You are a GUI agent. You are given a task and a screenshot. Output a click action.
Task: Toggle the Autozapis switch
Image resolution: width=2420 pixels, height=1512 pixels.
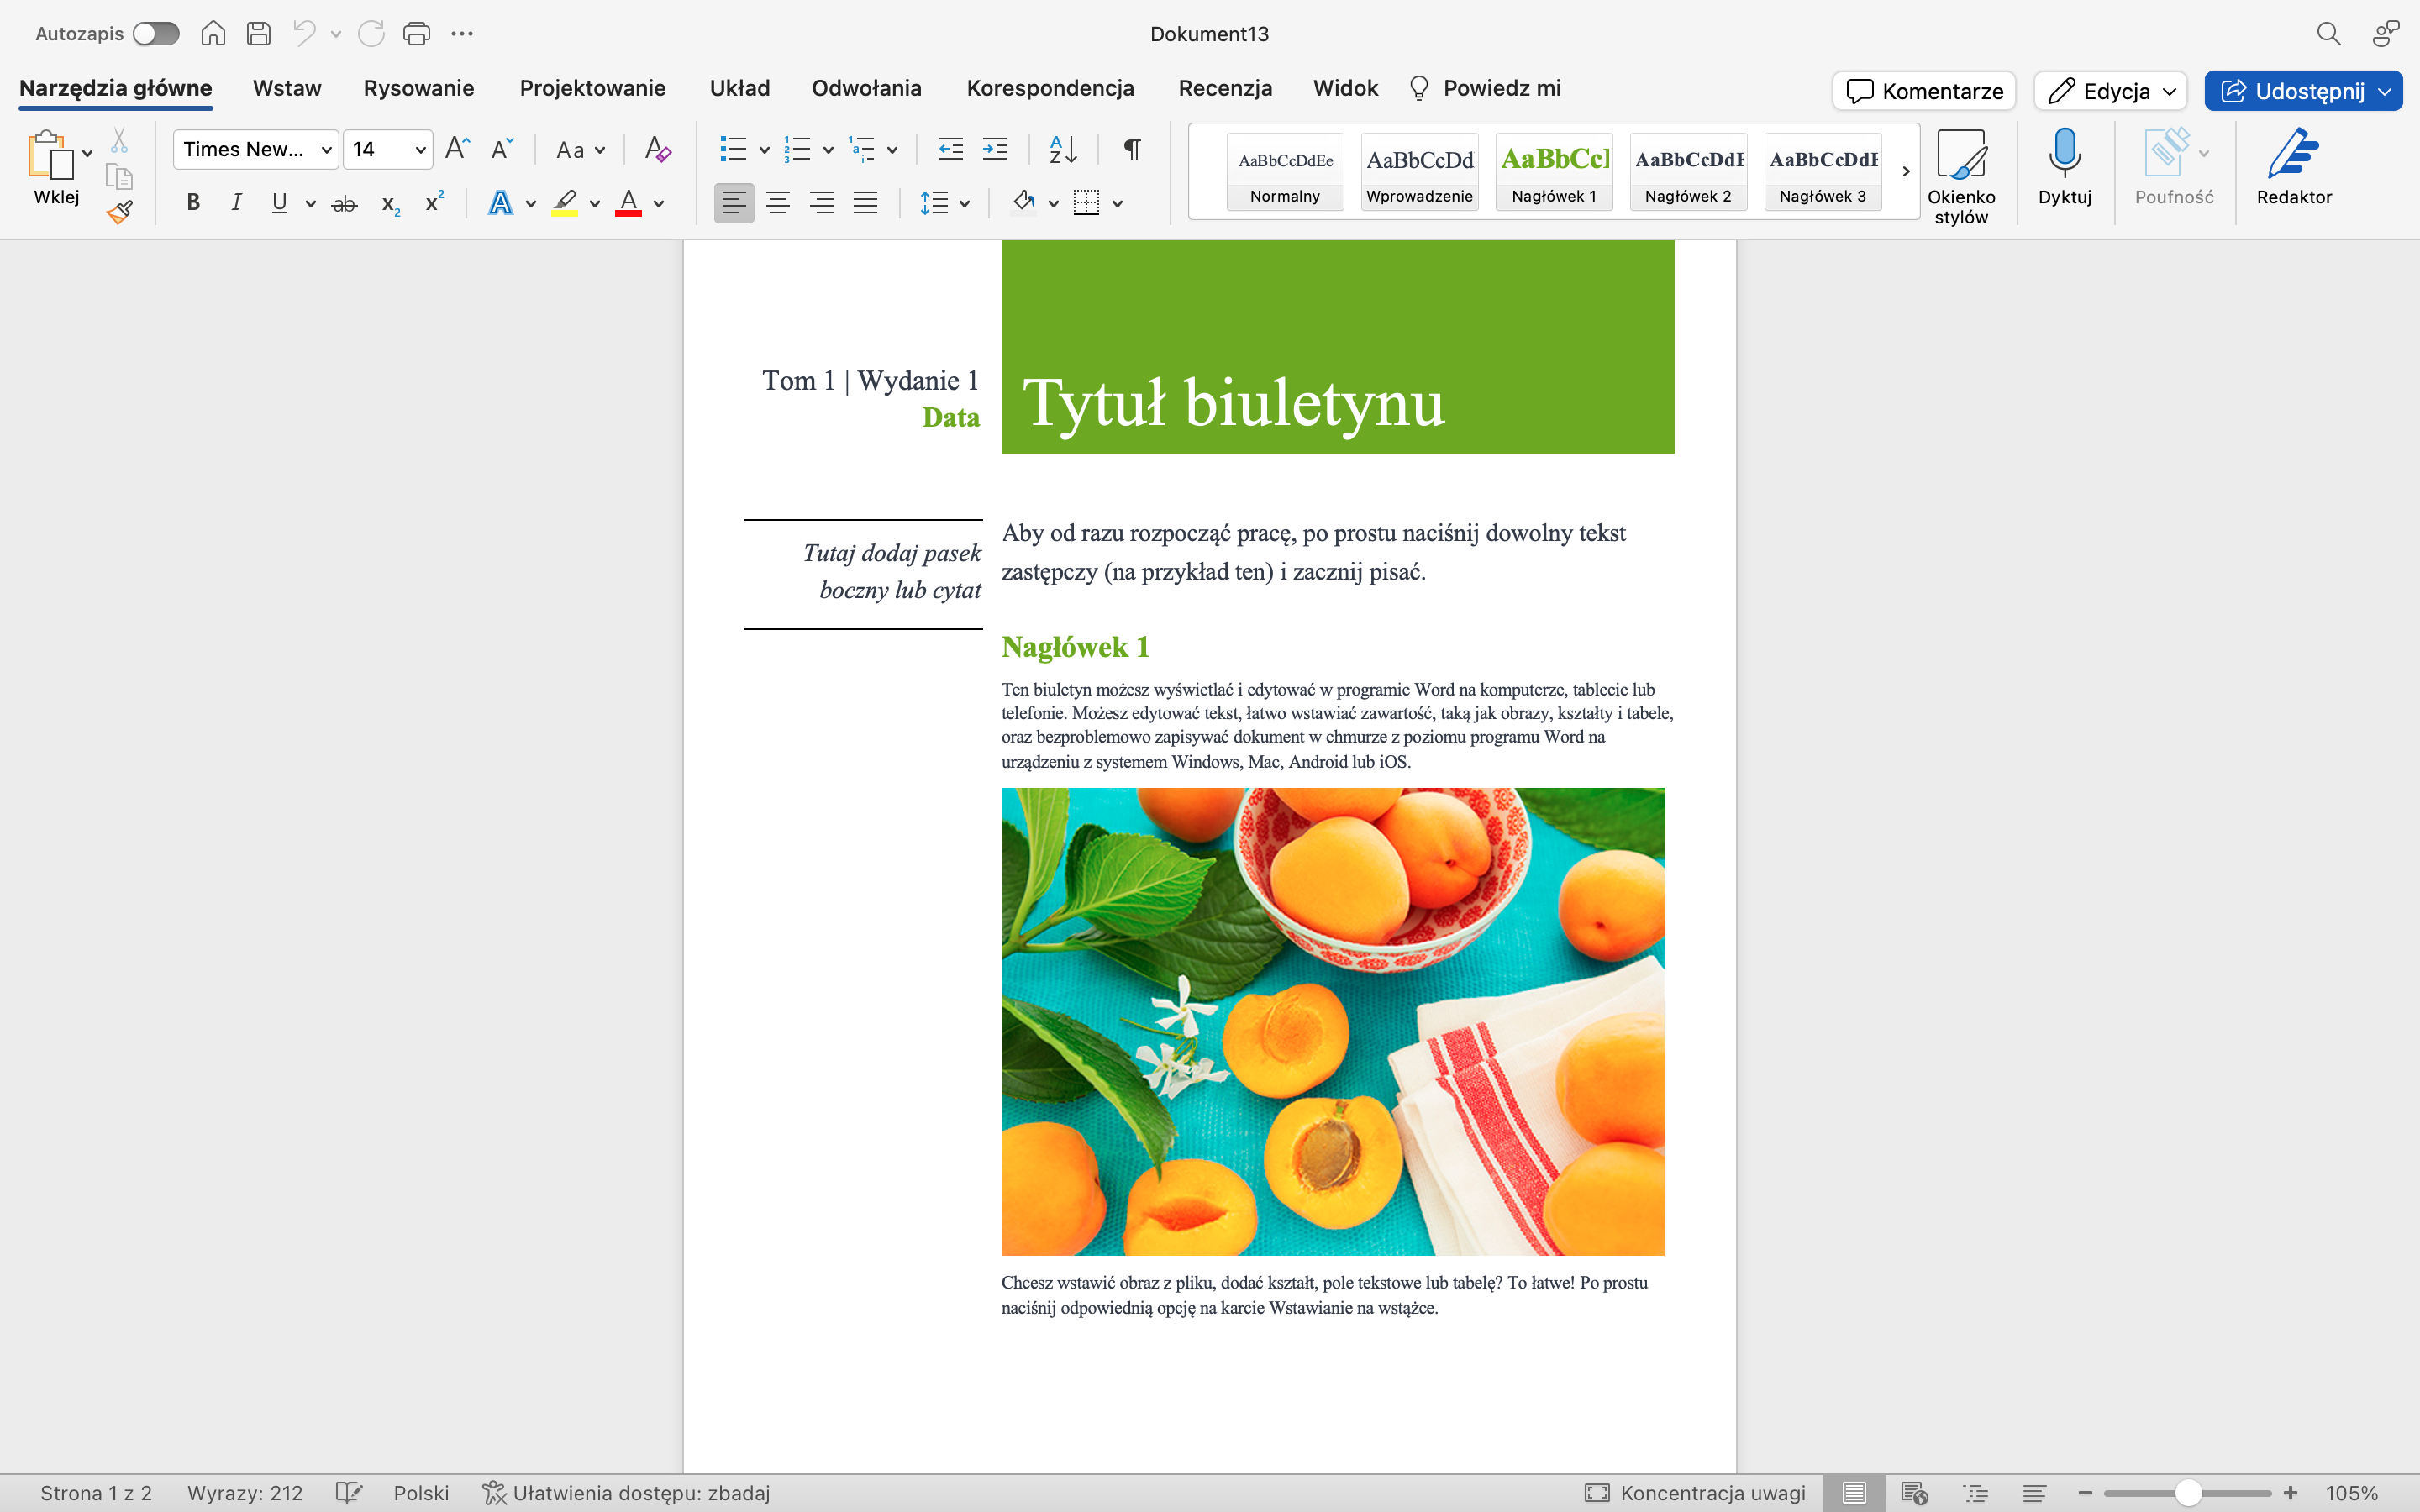click(x=156, y=34)
